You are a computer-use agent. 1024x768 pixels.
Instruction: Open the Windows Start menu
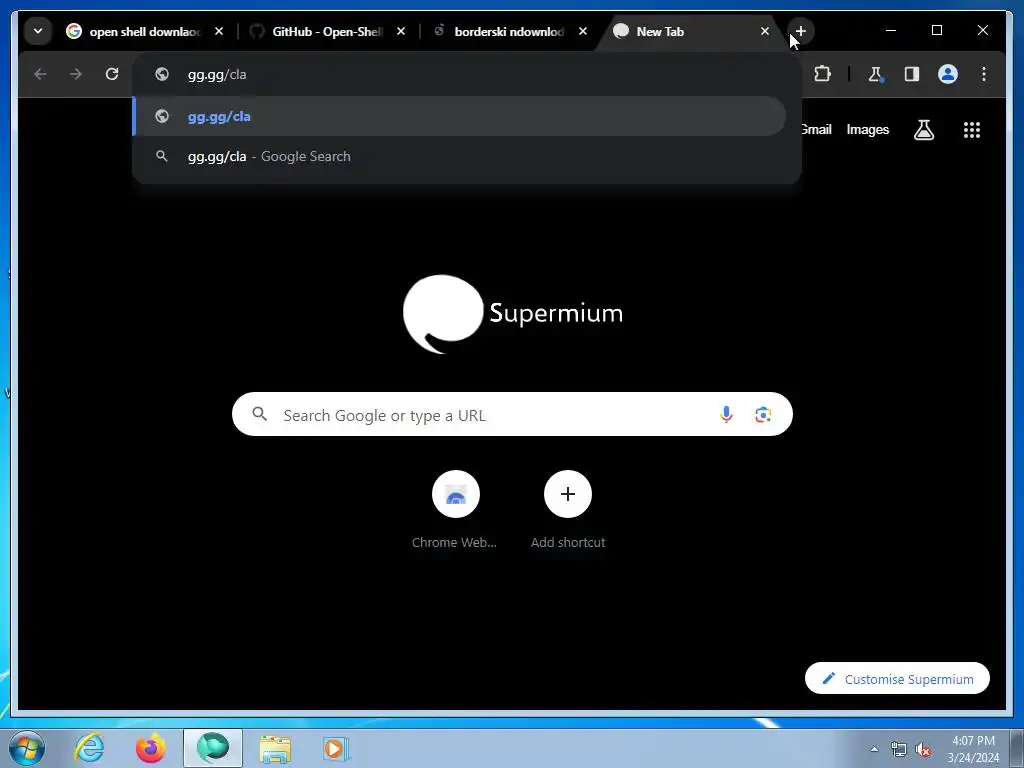coord(26,748)
